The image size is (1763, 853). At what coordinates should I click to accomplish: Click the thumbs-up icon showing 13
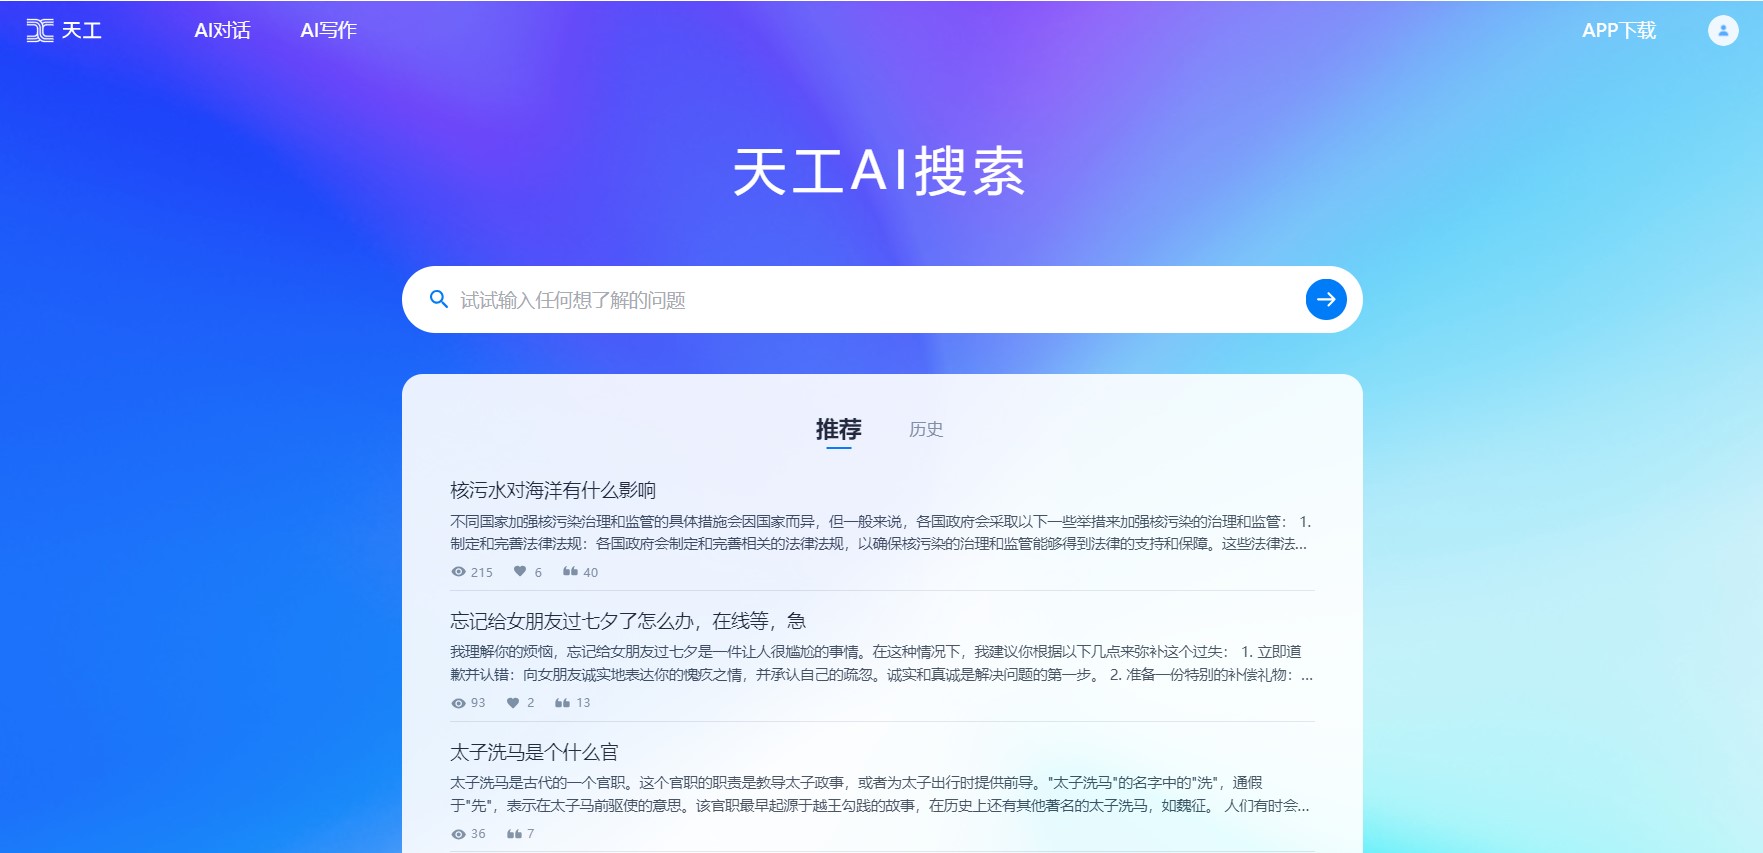coord(563,702)
